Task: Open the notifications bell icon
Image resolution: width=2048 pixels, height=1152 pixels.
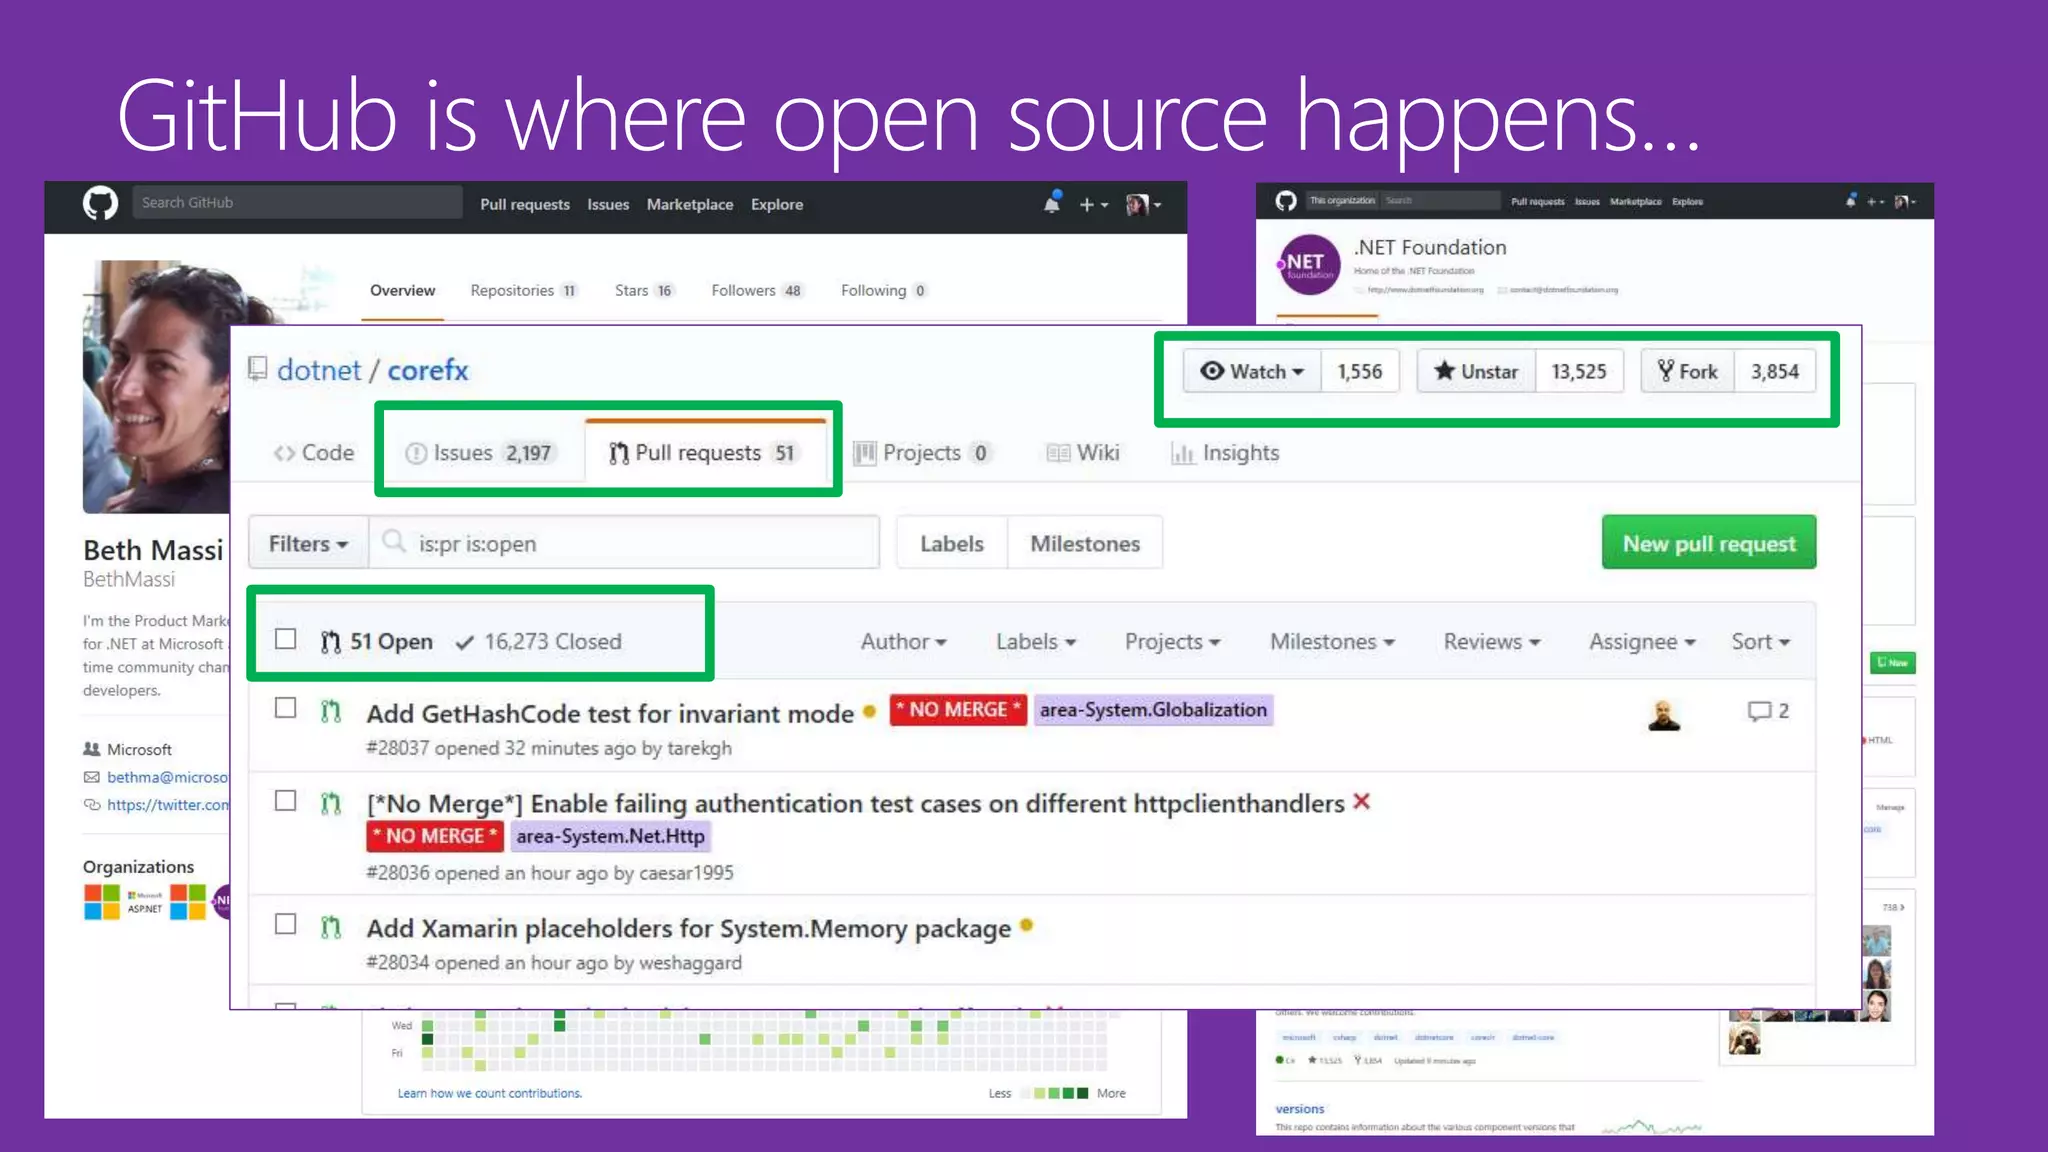Action: tap(1052, 203)
